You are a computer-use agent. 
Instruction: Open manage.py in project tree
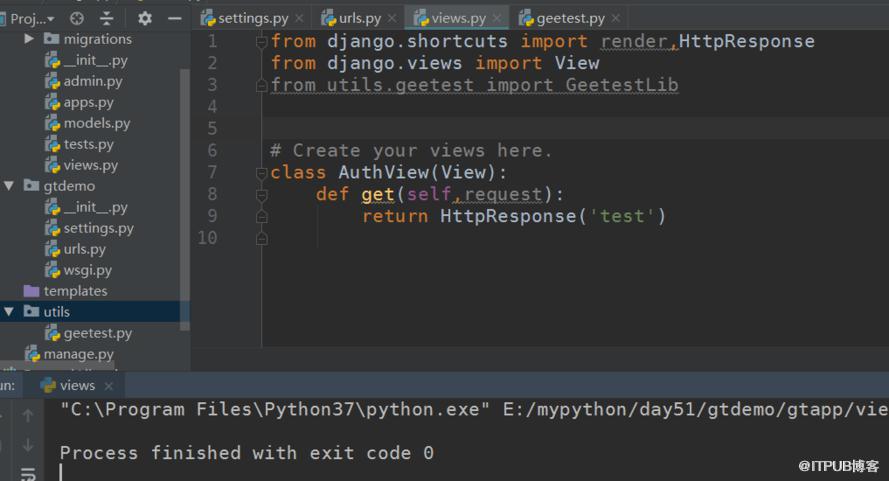tap(78, 354)
